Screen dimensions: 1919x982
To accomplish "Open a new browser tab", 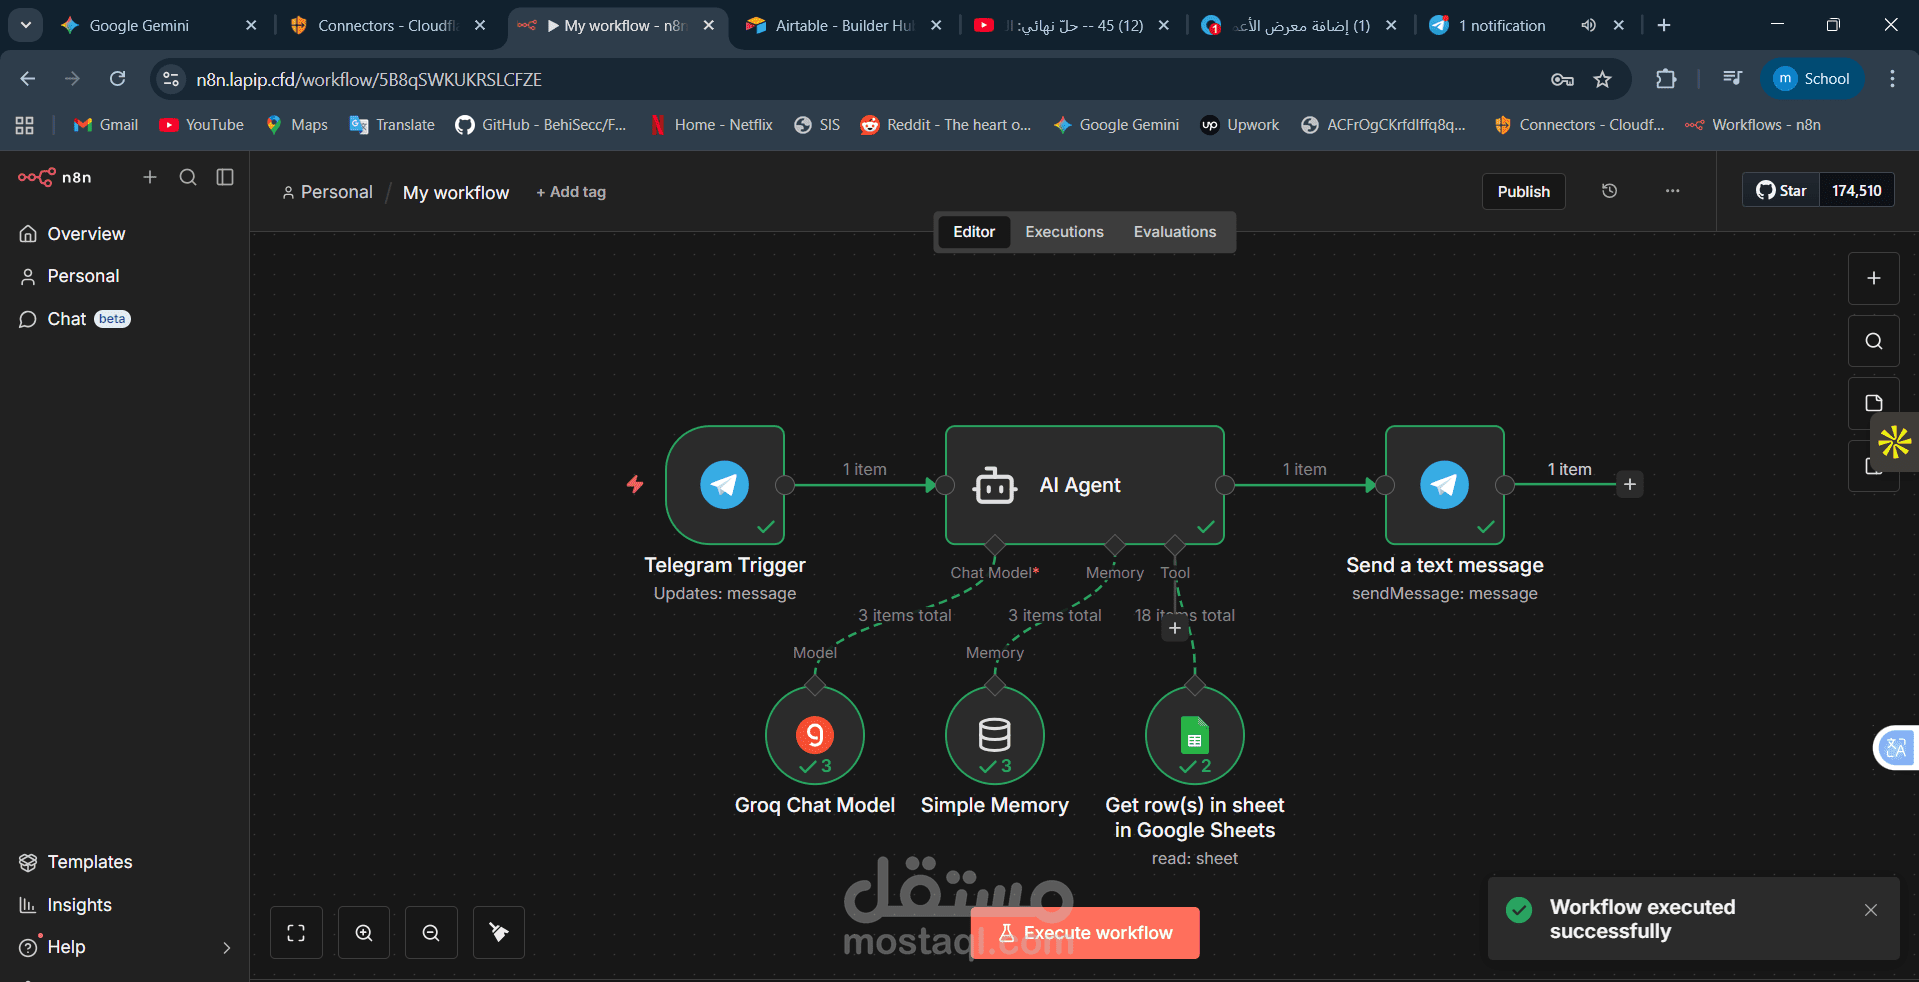I will (x=1664, y=26).
